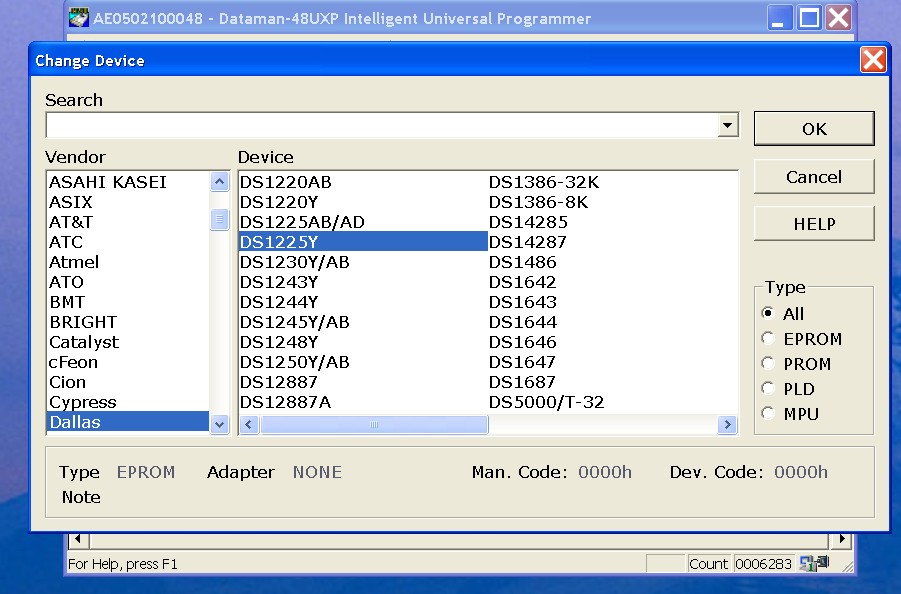Viewport: 901px width, 594px height.
Task: Select the All type radio button
Action: click(x=768, y=313)
